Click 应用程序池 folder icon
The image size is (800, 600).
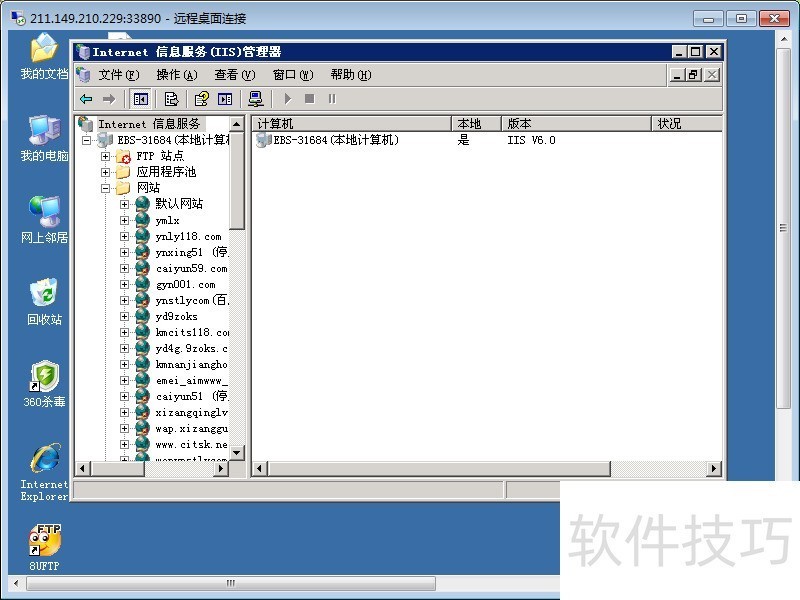pyautogui.click(x=123, y=172)
